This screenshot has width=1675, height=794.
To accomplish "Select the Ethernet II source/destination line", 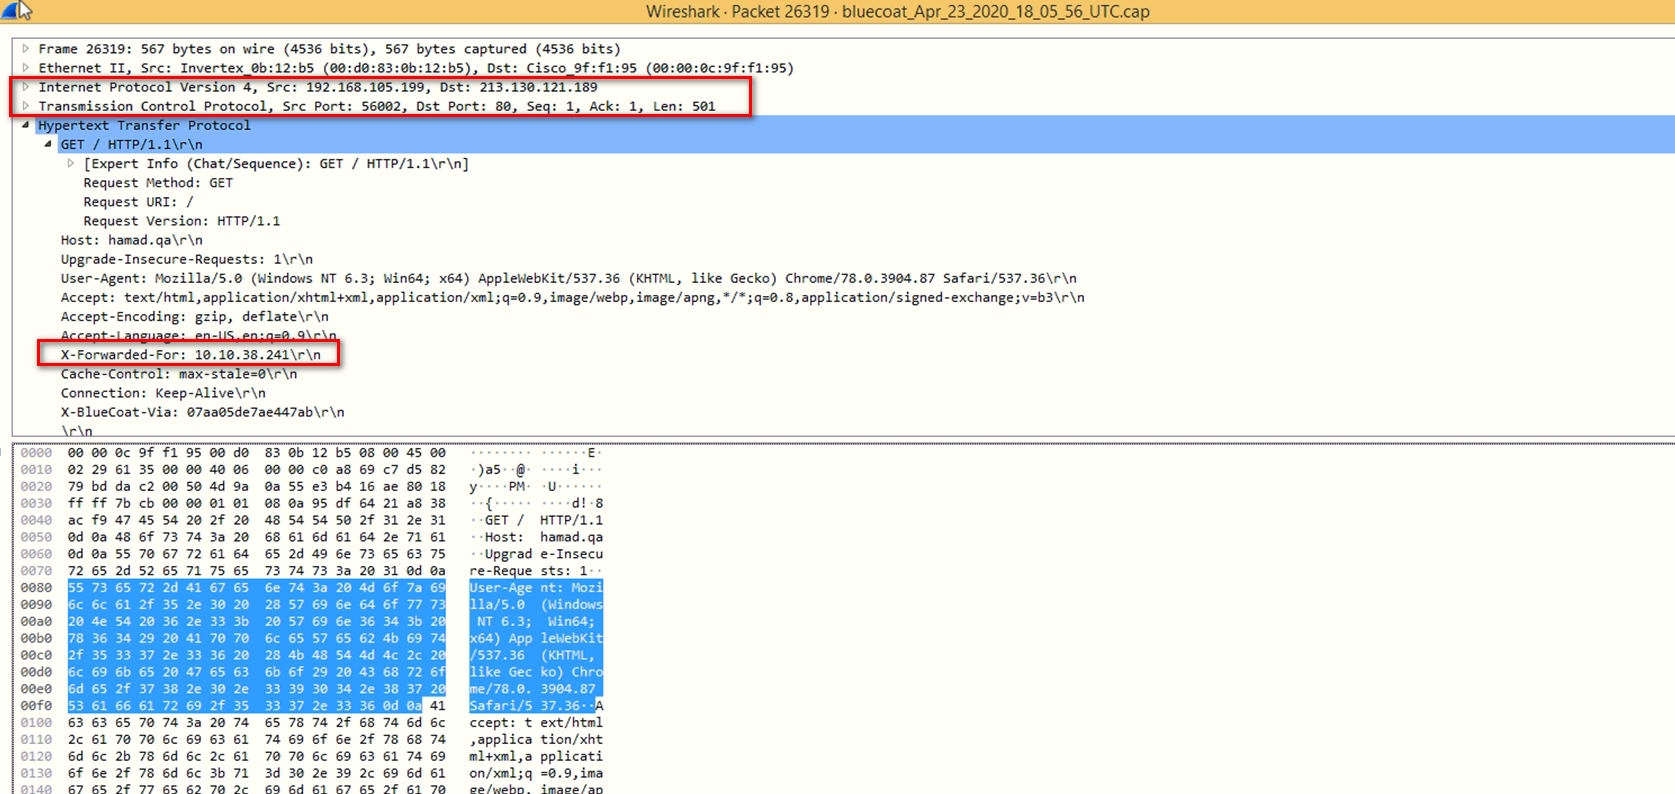I will tap(416, 67).
